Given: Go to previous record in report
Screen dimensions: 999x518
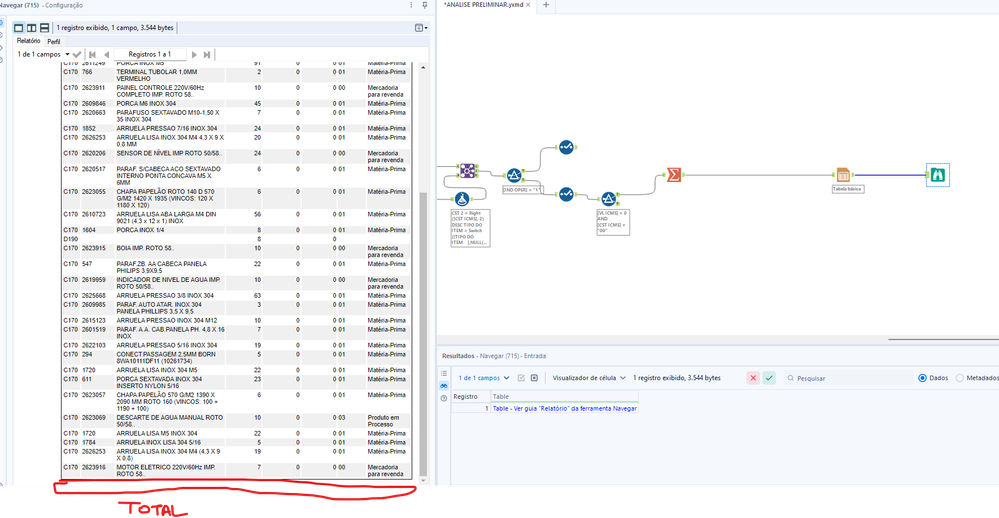Looking at the screenshot, I should pyautogui.click(x=106, y=55).
